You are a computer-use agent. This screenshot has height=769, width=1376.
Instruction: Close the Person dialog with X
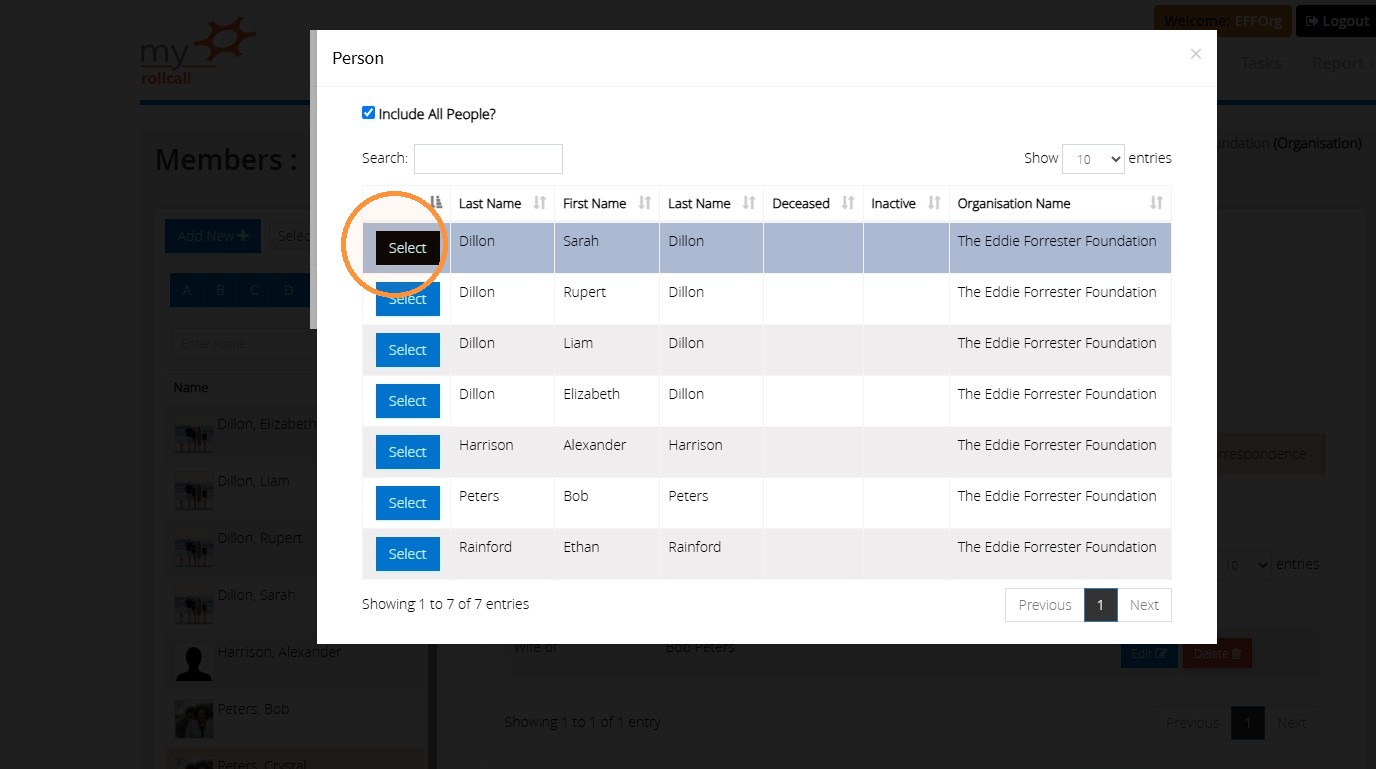tap(1195, 54)
